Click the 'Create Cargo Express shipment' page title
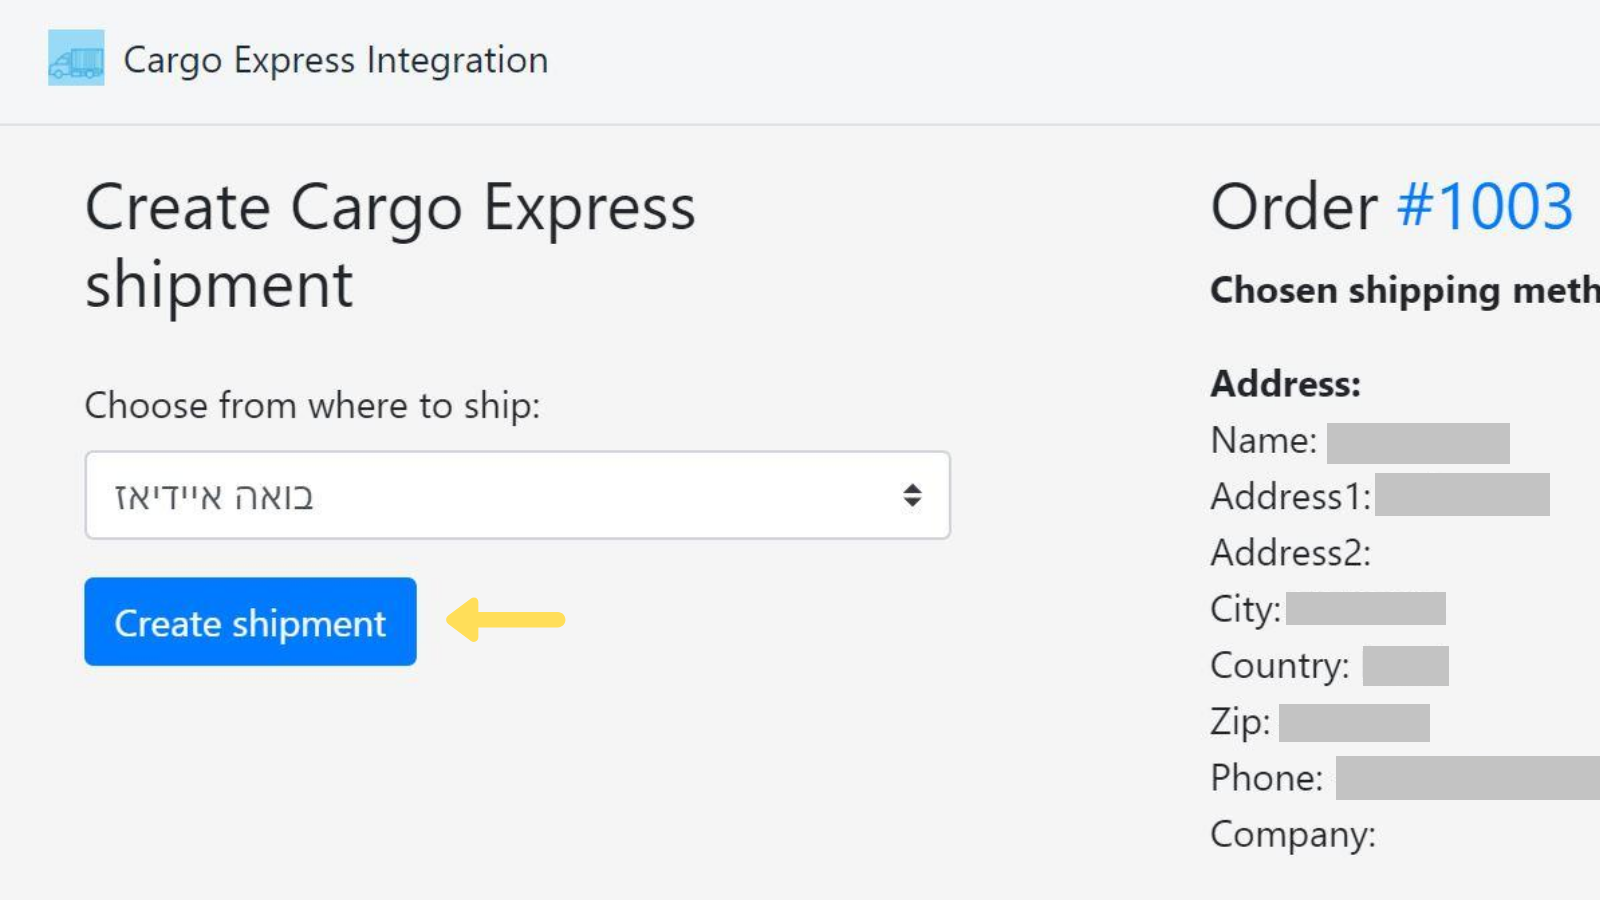 391,245
